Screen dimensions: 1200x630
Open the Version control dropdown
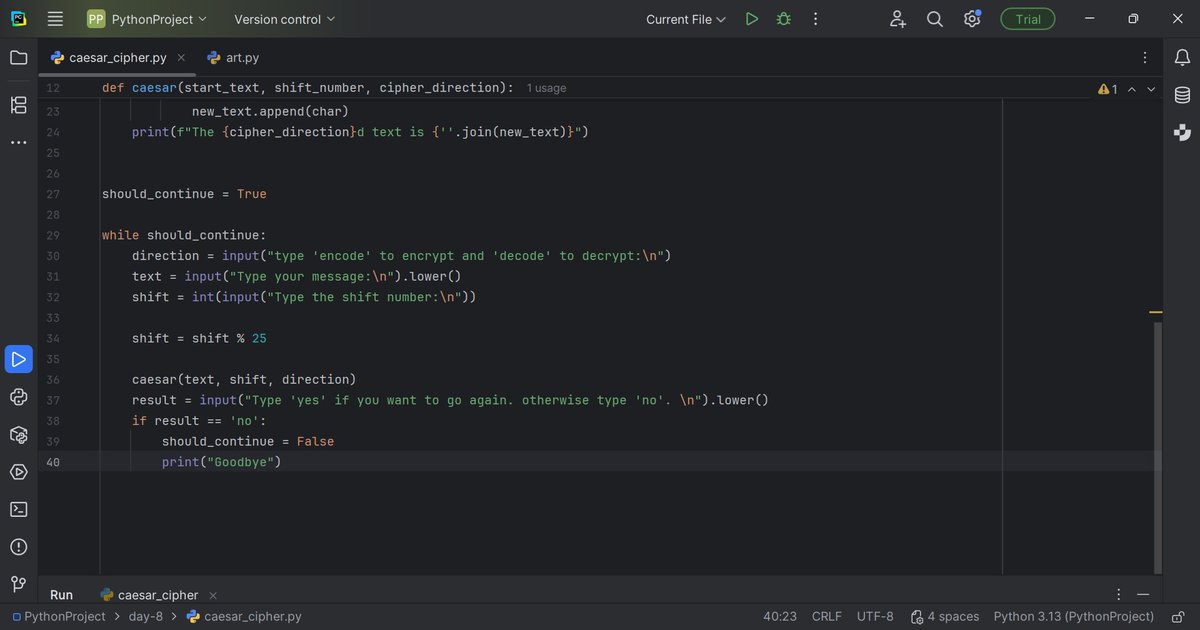(x=285, y=19)
